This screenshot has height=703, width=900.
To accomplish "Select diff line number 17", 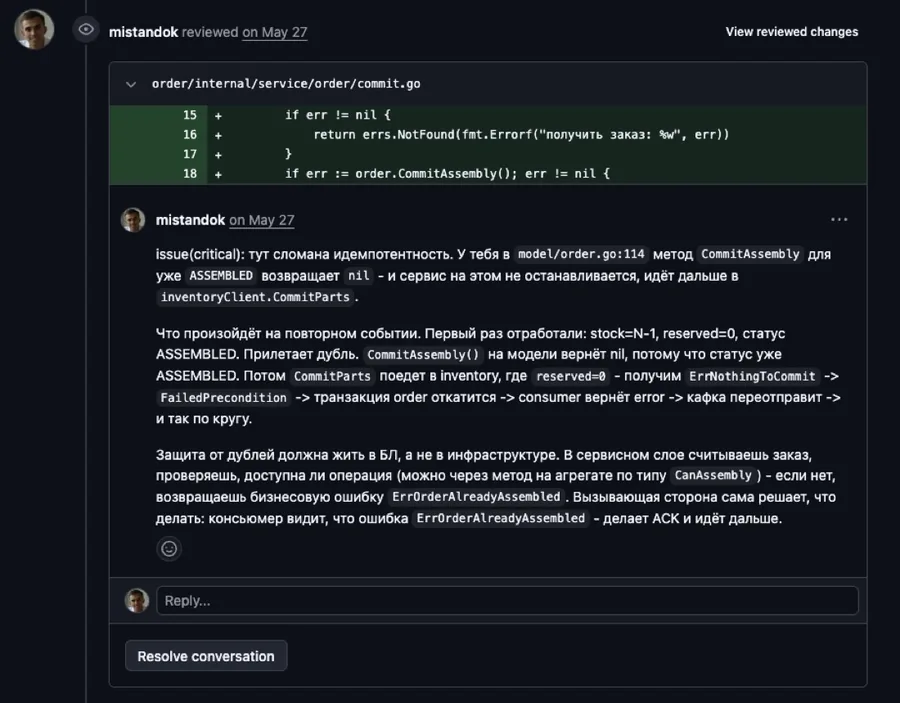I will tap(190, 154).
